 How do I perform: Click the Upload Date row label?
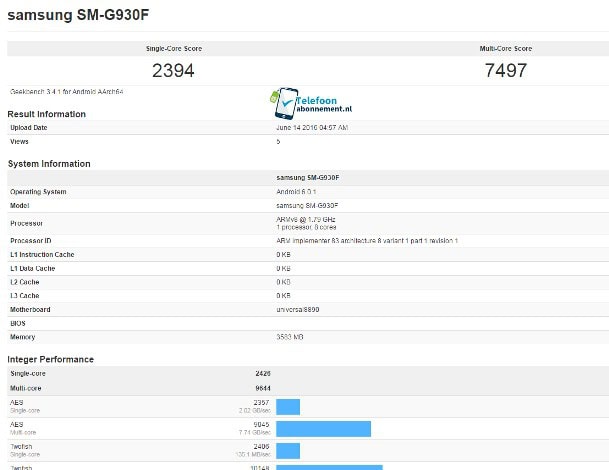click(29, 127)
